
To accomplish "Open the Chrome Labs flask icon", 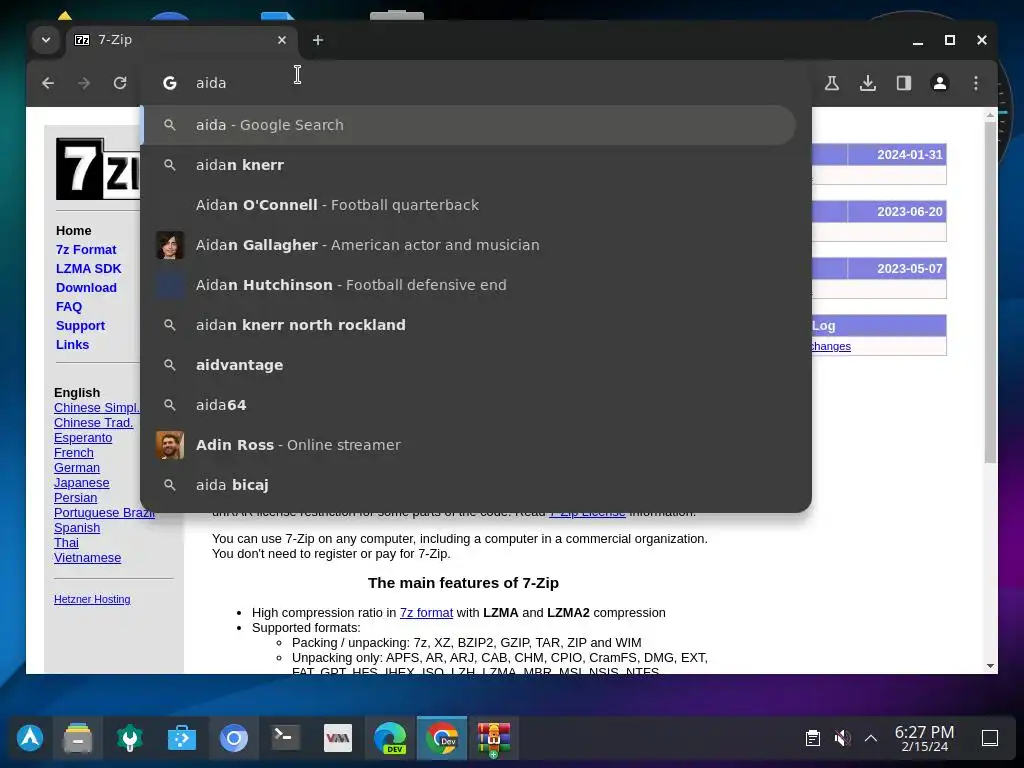I will 831,83.
